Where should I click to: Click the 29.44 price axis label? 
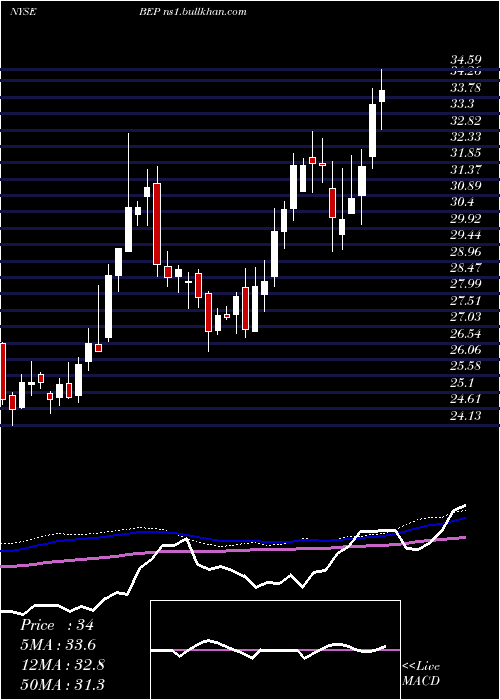pos(466,235)
